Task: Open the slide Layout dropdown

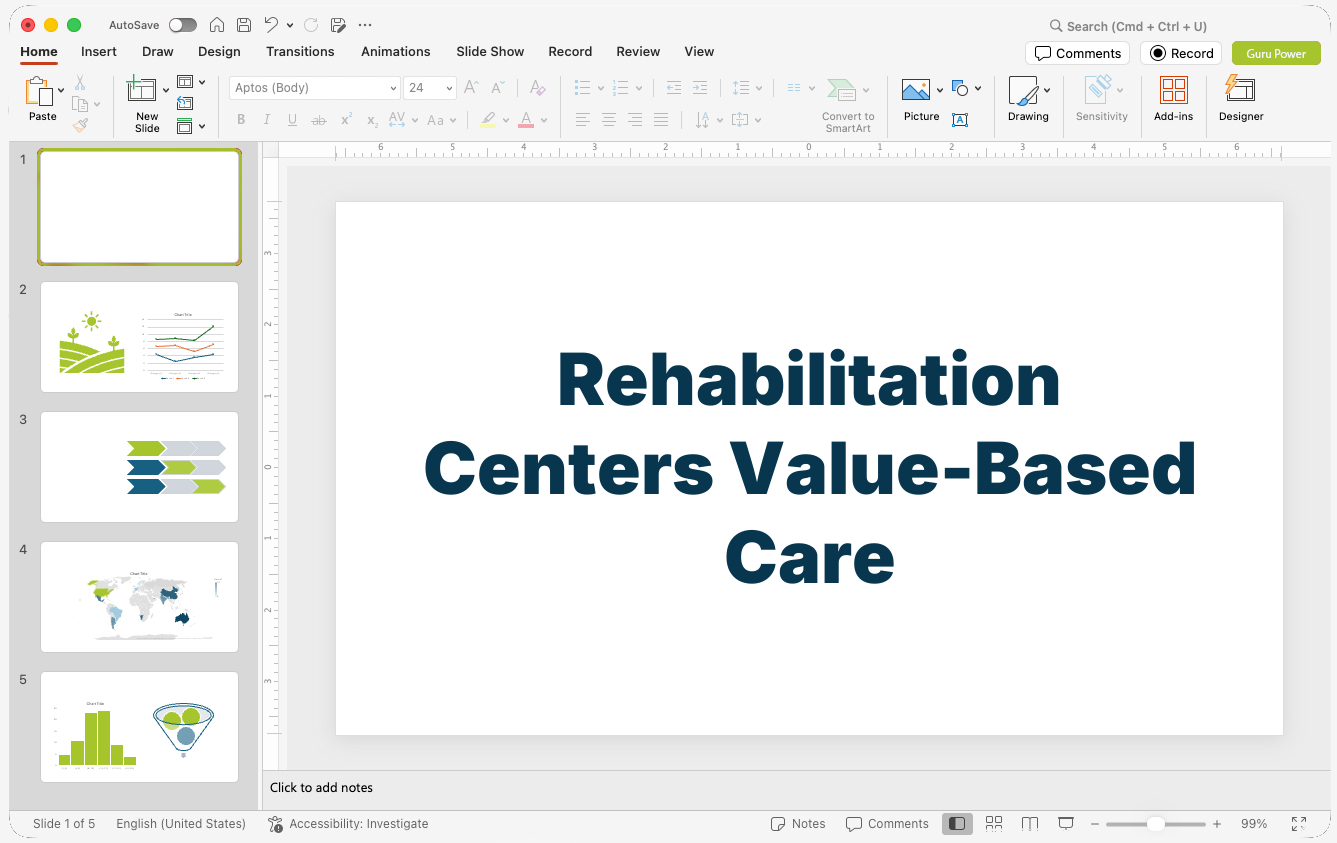Action: [191, 82]
